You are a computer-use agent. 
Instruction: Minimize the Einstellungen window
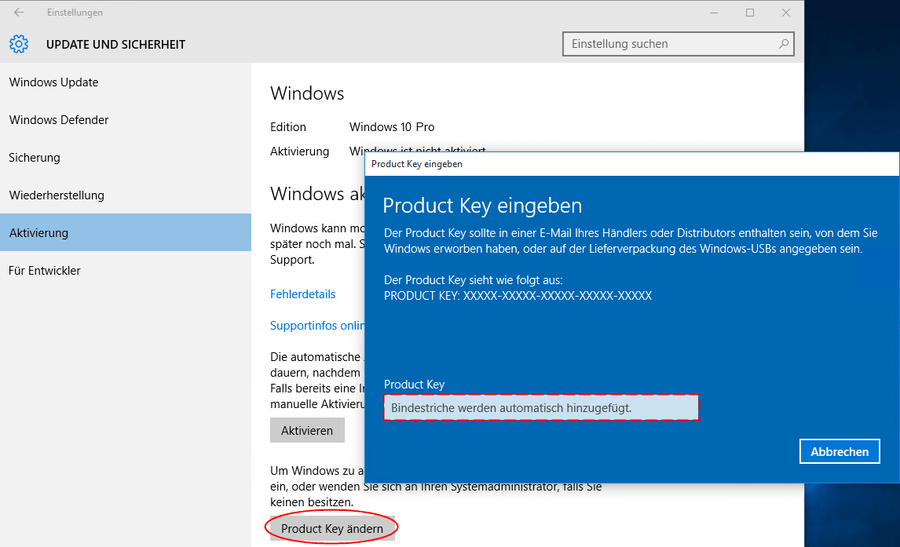coord(713,13)
